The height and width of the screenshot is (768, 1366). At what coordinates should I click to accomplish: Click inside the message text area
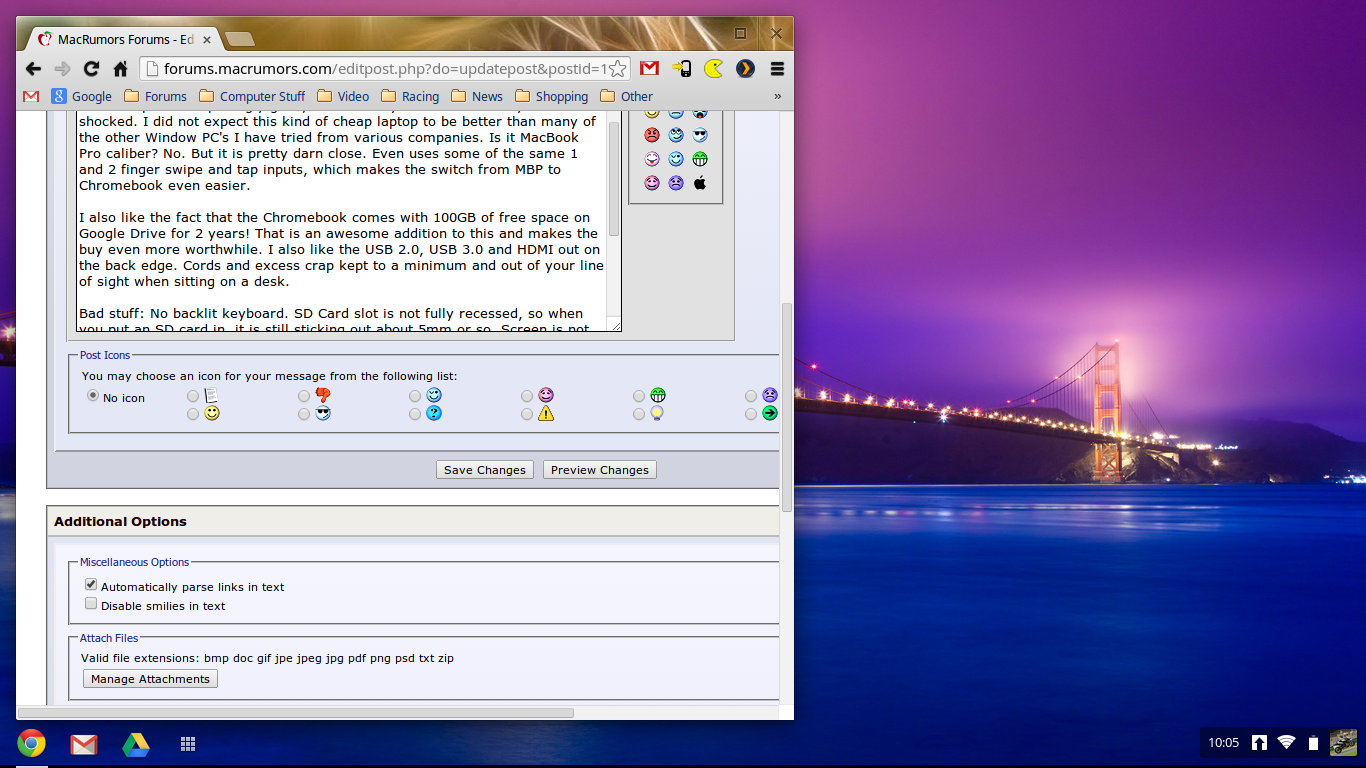pos(342,220)
